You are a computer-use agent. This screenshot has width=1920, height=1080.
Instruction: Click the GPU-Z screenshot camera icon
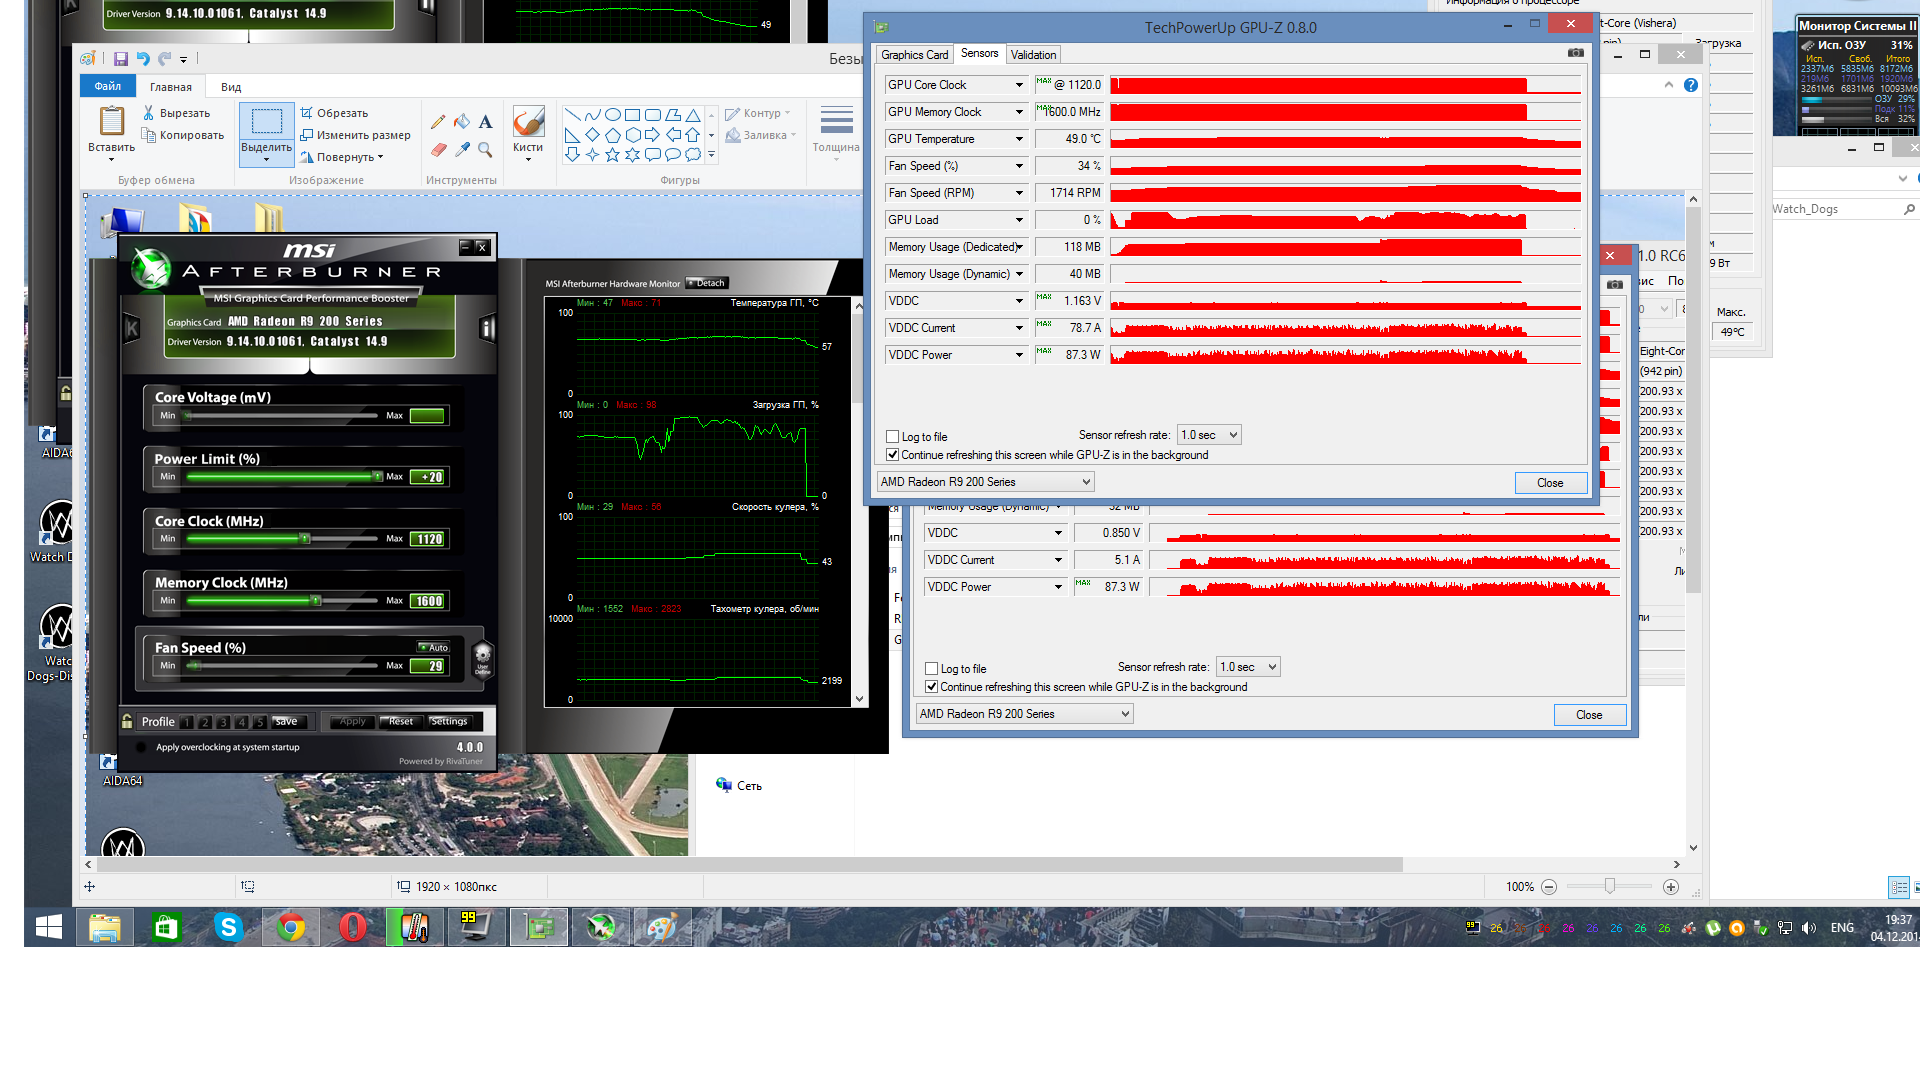1575,53
